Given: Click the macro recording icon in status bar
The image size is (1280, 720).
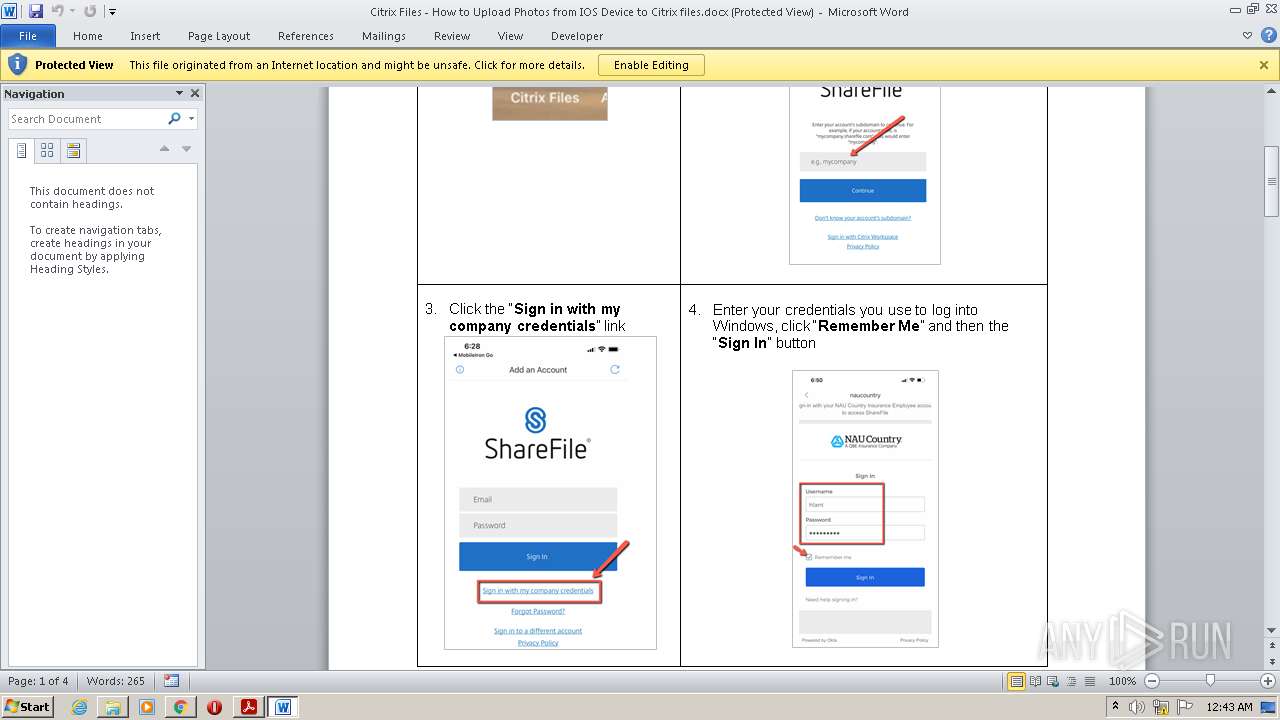Looking at the screenshot, I should [x=171, y=681].
